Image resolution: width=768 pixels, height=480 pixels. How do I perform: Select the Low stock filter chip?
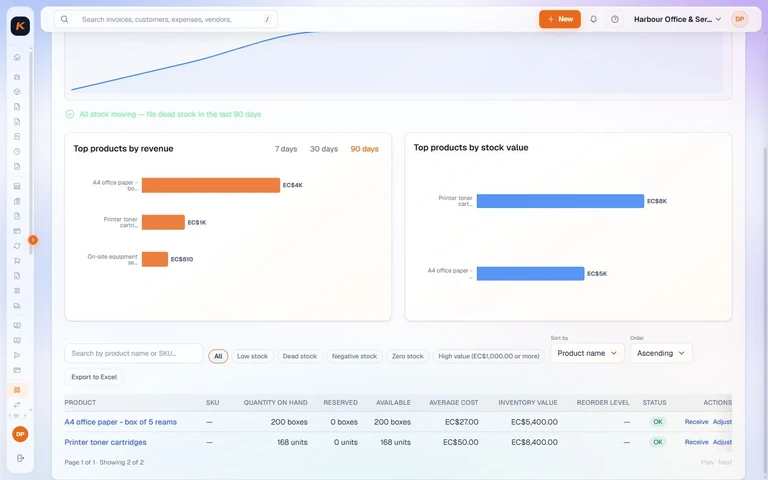coord(252,356)
